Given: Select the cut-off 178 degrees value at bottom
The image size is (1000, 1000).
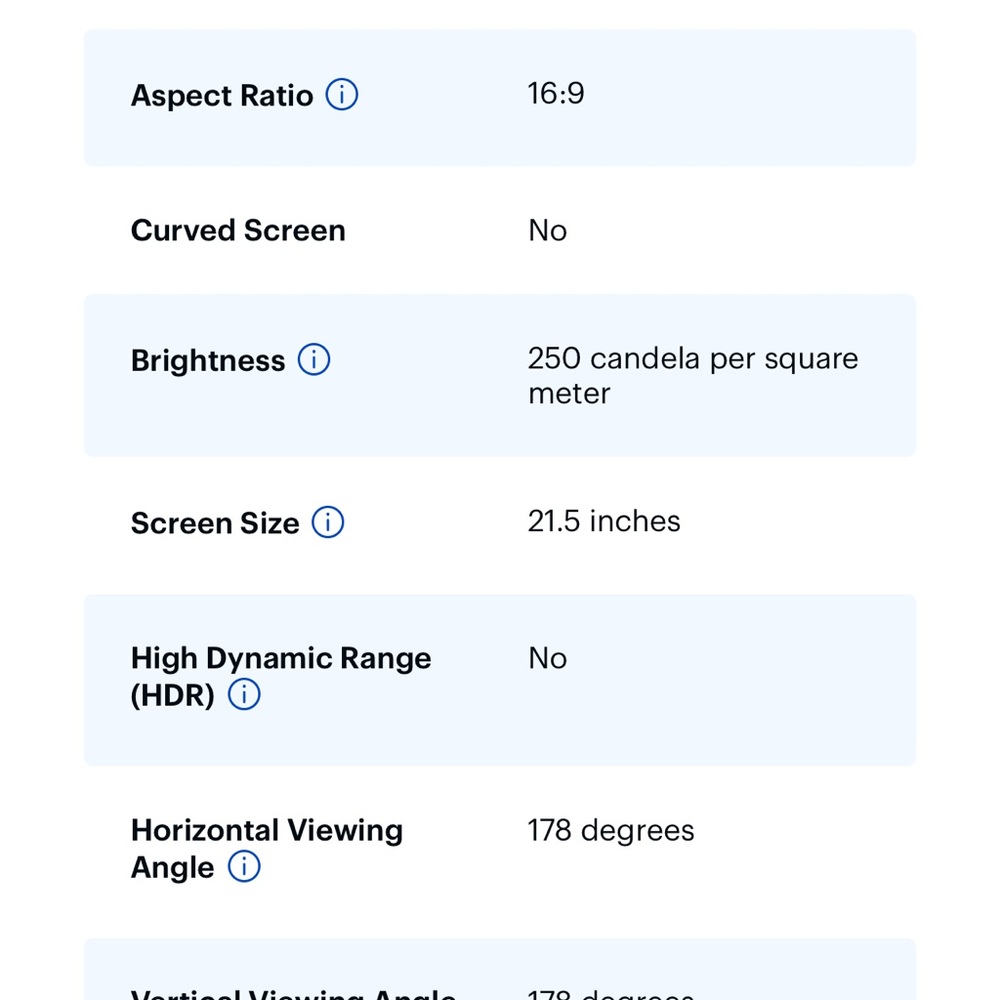Looking at the screenshot, I should tap(611, 994).
